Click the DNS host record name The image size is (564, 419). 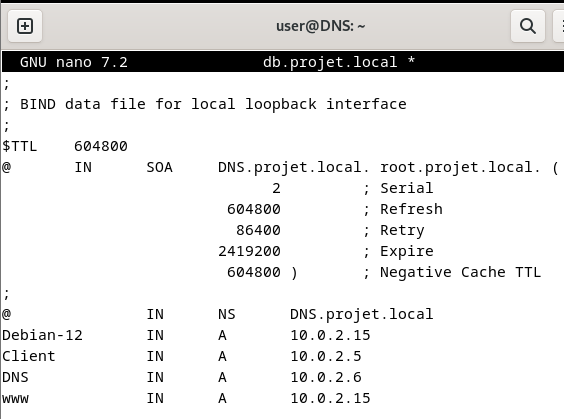coord(15,377)
